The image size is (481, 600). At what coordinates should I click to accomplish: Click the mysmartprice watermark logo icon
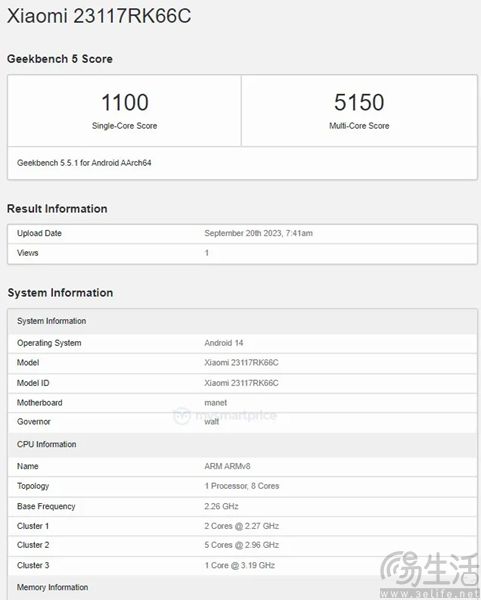pos(181,416)
